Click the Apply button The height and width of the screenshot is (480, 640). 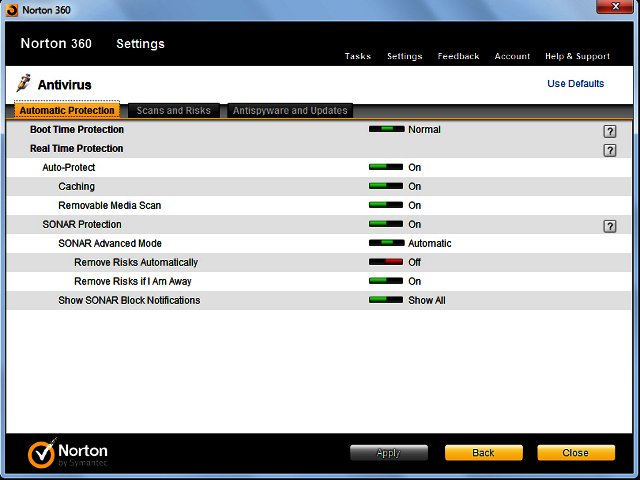click(x=389, y=453)
